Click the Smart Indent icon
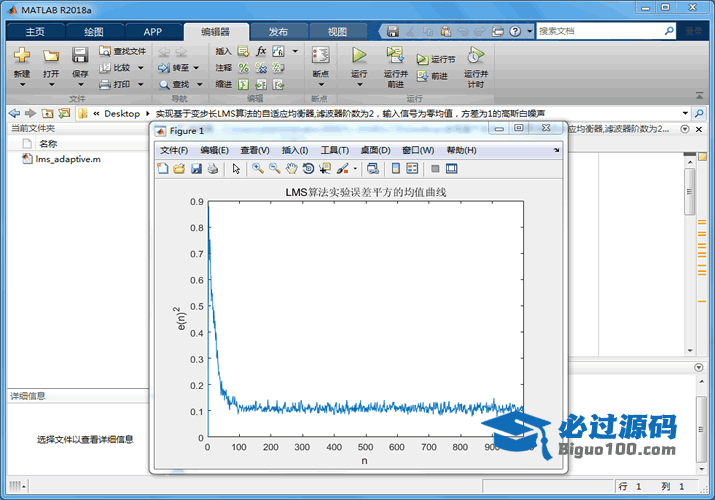This screenshot has width=715, height=500. click(244, 84)
